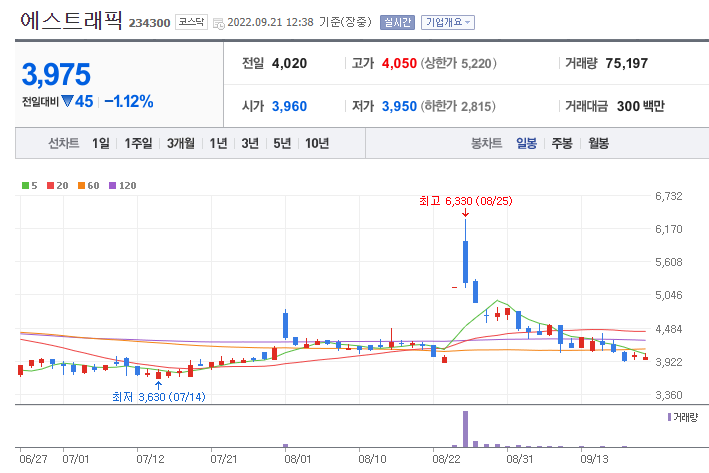Viewport: 709px width, 473px height.
Task: Click the stock name 에스트래픽
Action: click(x=71, y=21)
